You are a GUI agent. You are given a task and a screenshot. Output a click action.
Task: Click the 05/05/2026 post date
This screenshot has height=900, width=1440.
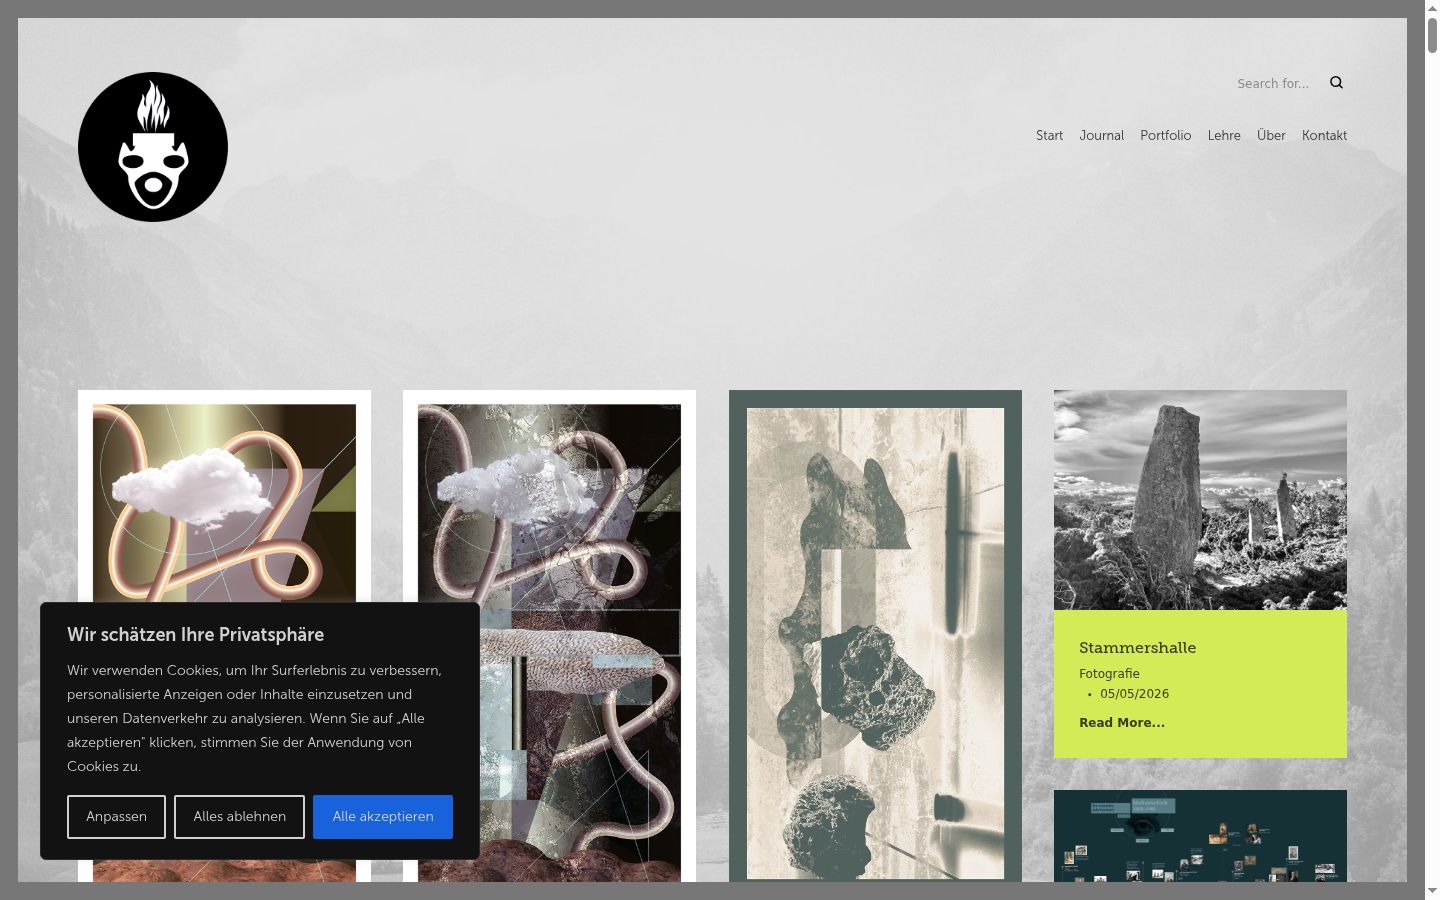tap(1134, 694)
